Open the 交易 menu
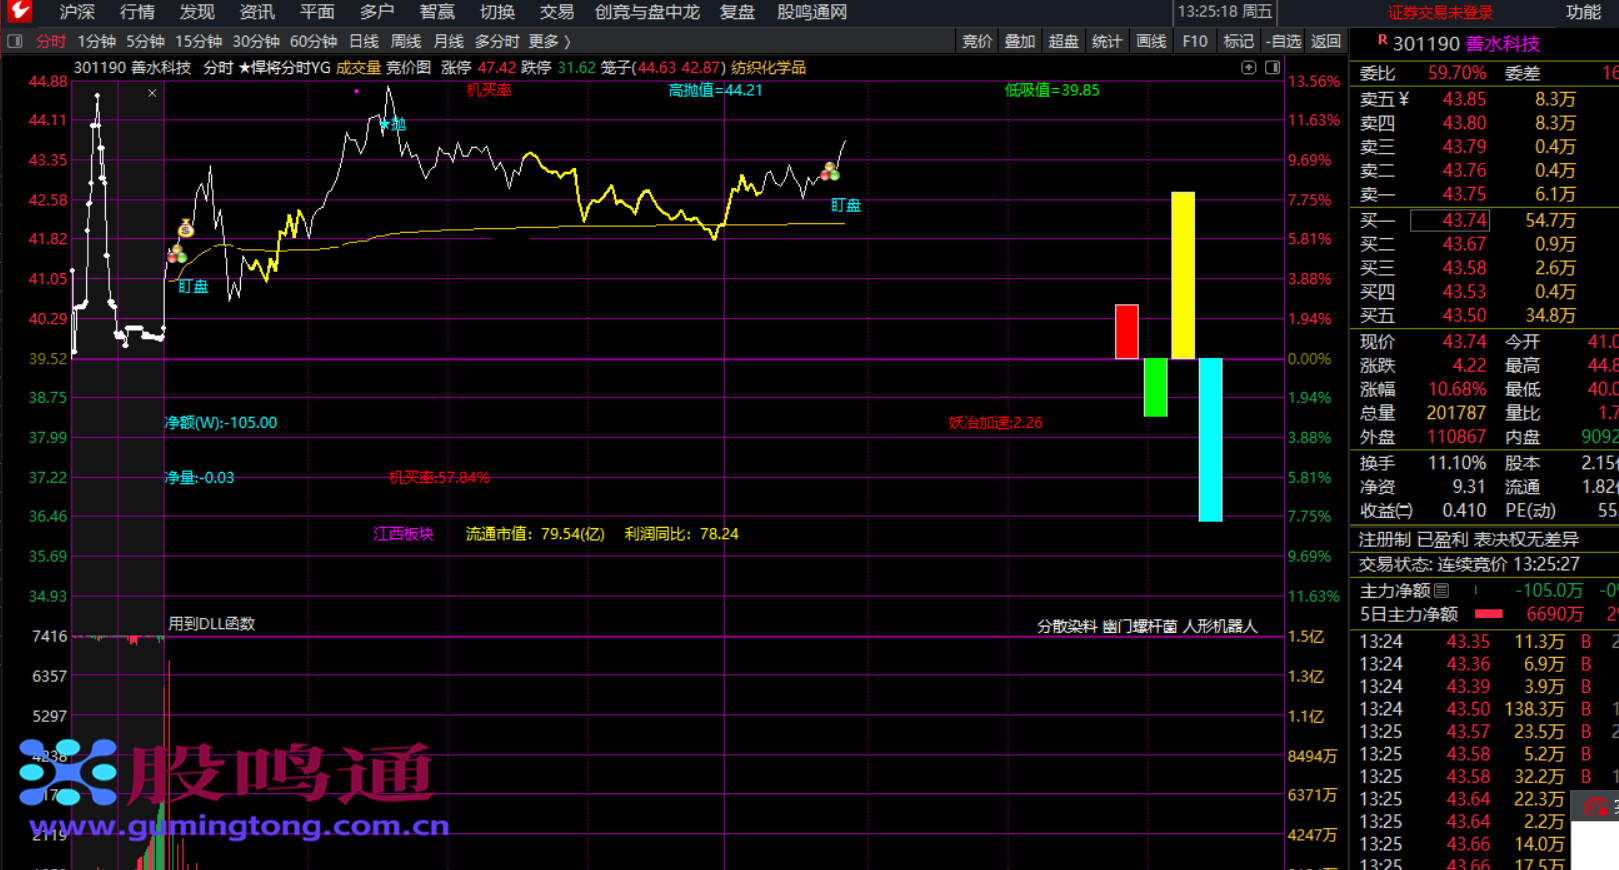This screenshot has height=870, width=1619. [556, 12]
